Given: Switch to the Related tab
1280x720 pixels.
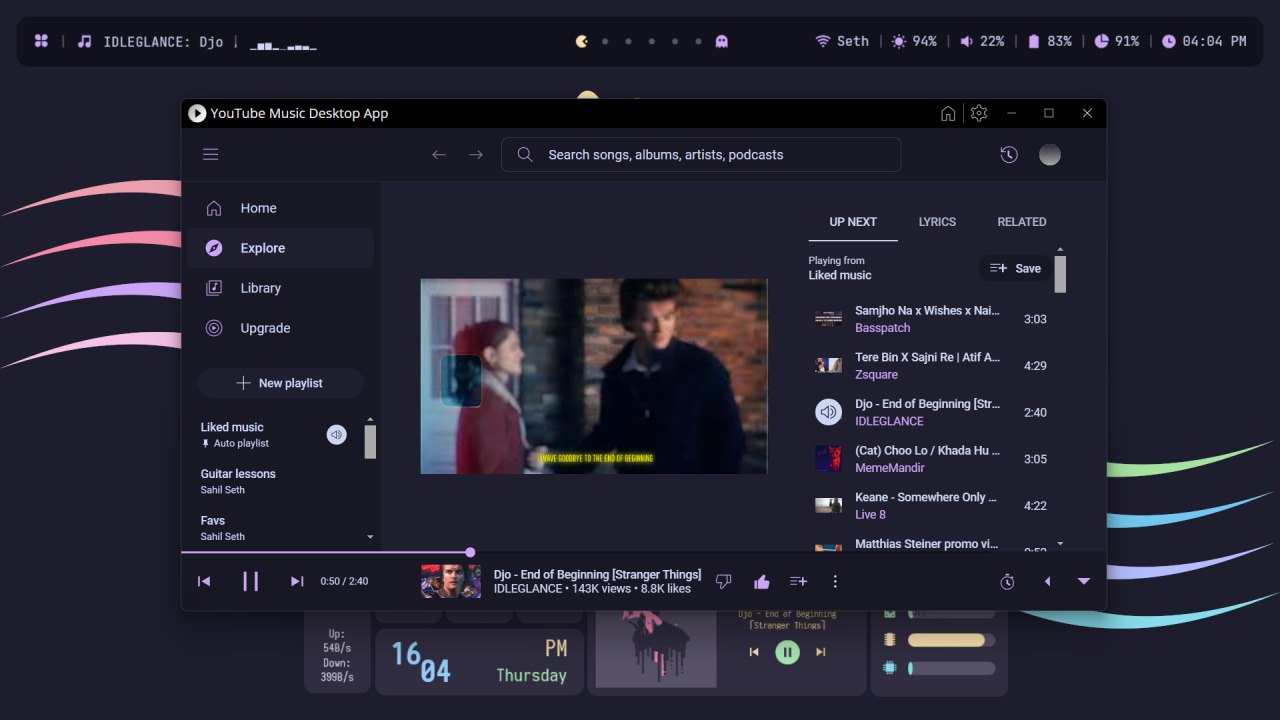Looking at the screenshot, I should coord(1022,222).
